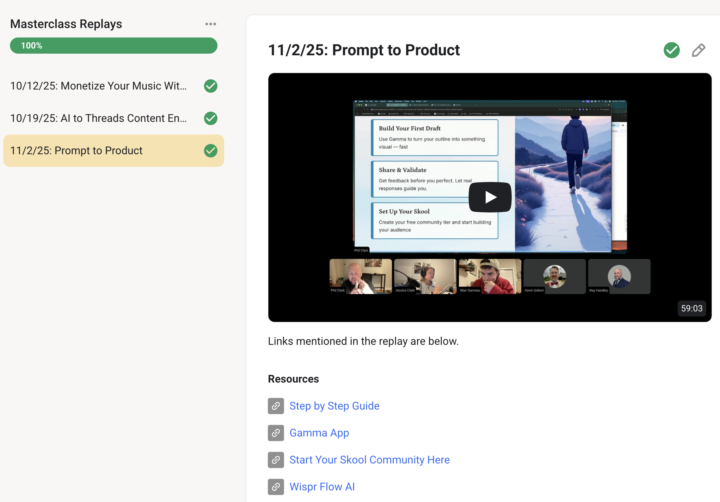Click the 59:03 video duration badge
Viewport: 720px width, 502px height.
click(692, 308)
